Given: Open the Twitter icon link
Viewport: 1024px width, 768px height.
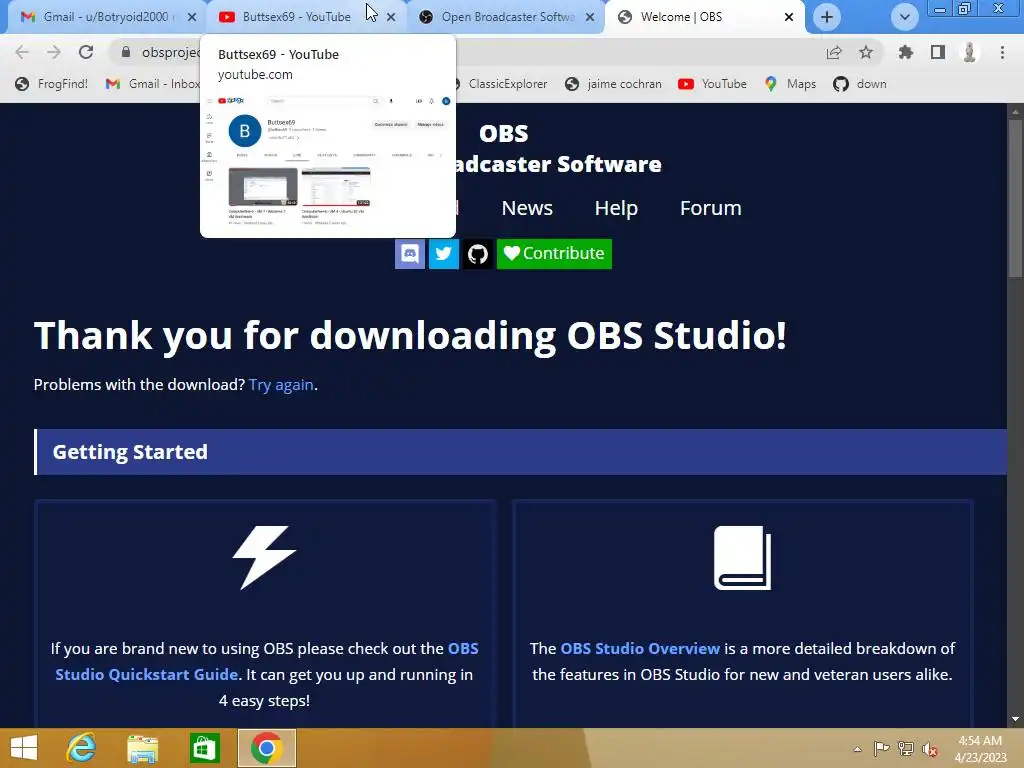Looking at the screenshot, I should tap(443, 253).
